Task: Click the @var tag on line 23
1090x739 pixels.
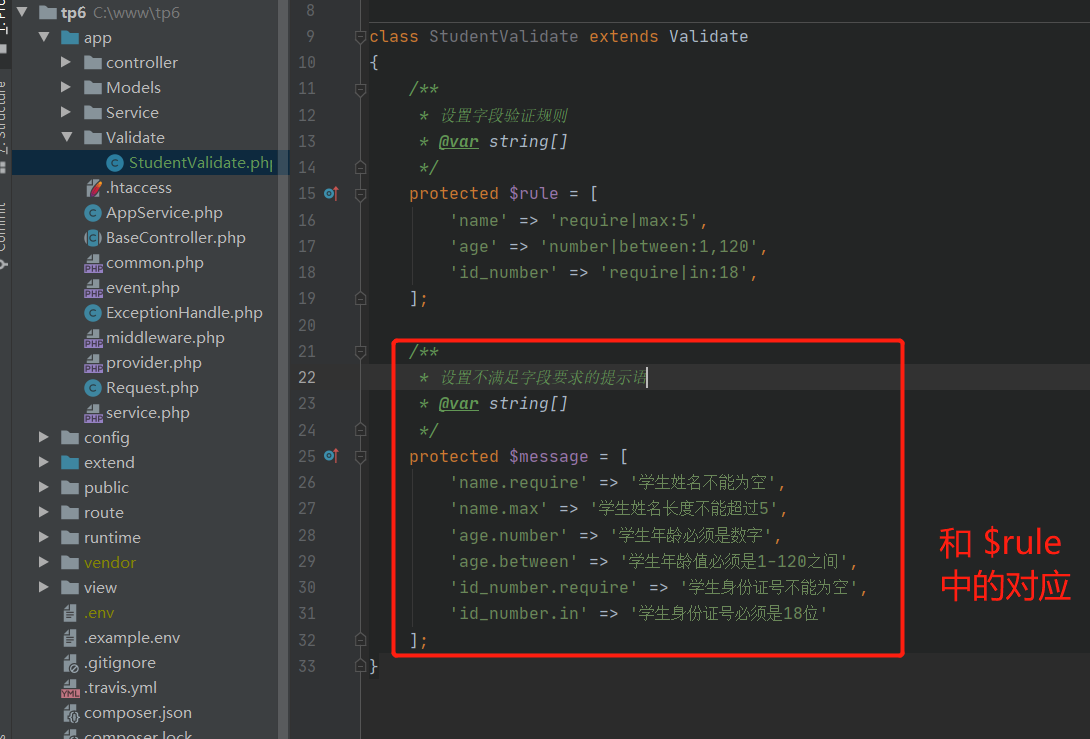Action: coord(459,403)
